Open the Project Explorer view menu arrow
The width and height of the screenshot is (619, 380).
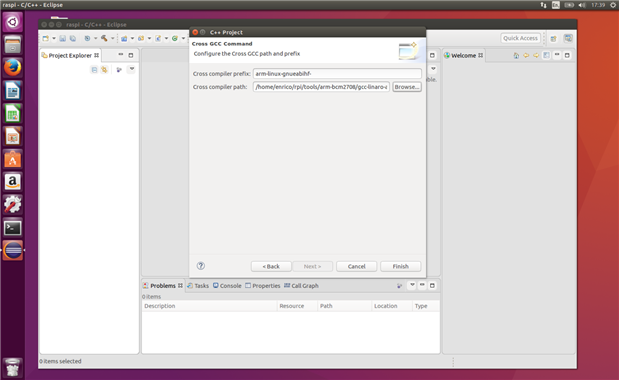[132, 69]
